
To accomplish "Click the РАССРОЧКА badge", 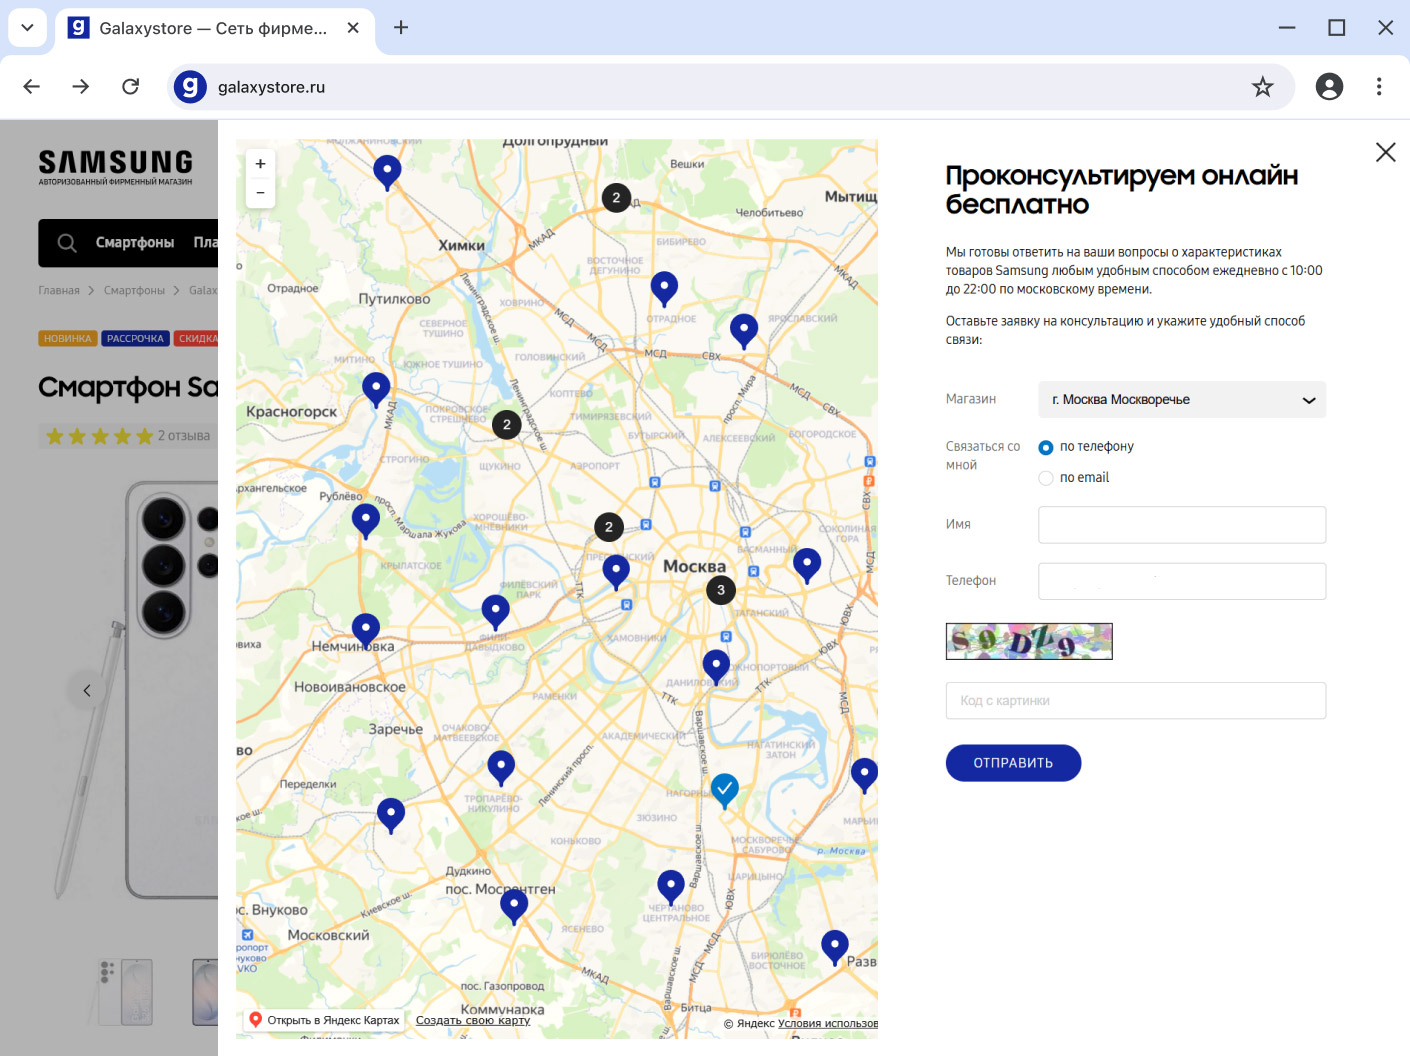I will coord(135,339).
